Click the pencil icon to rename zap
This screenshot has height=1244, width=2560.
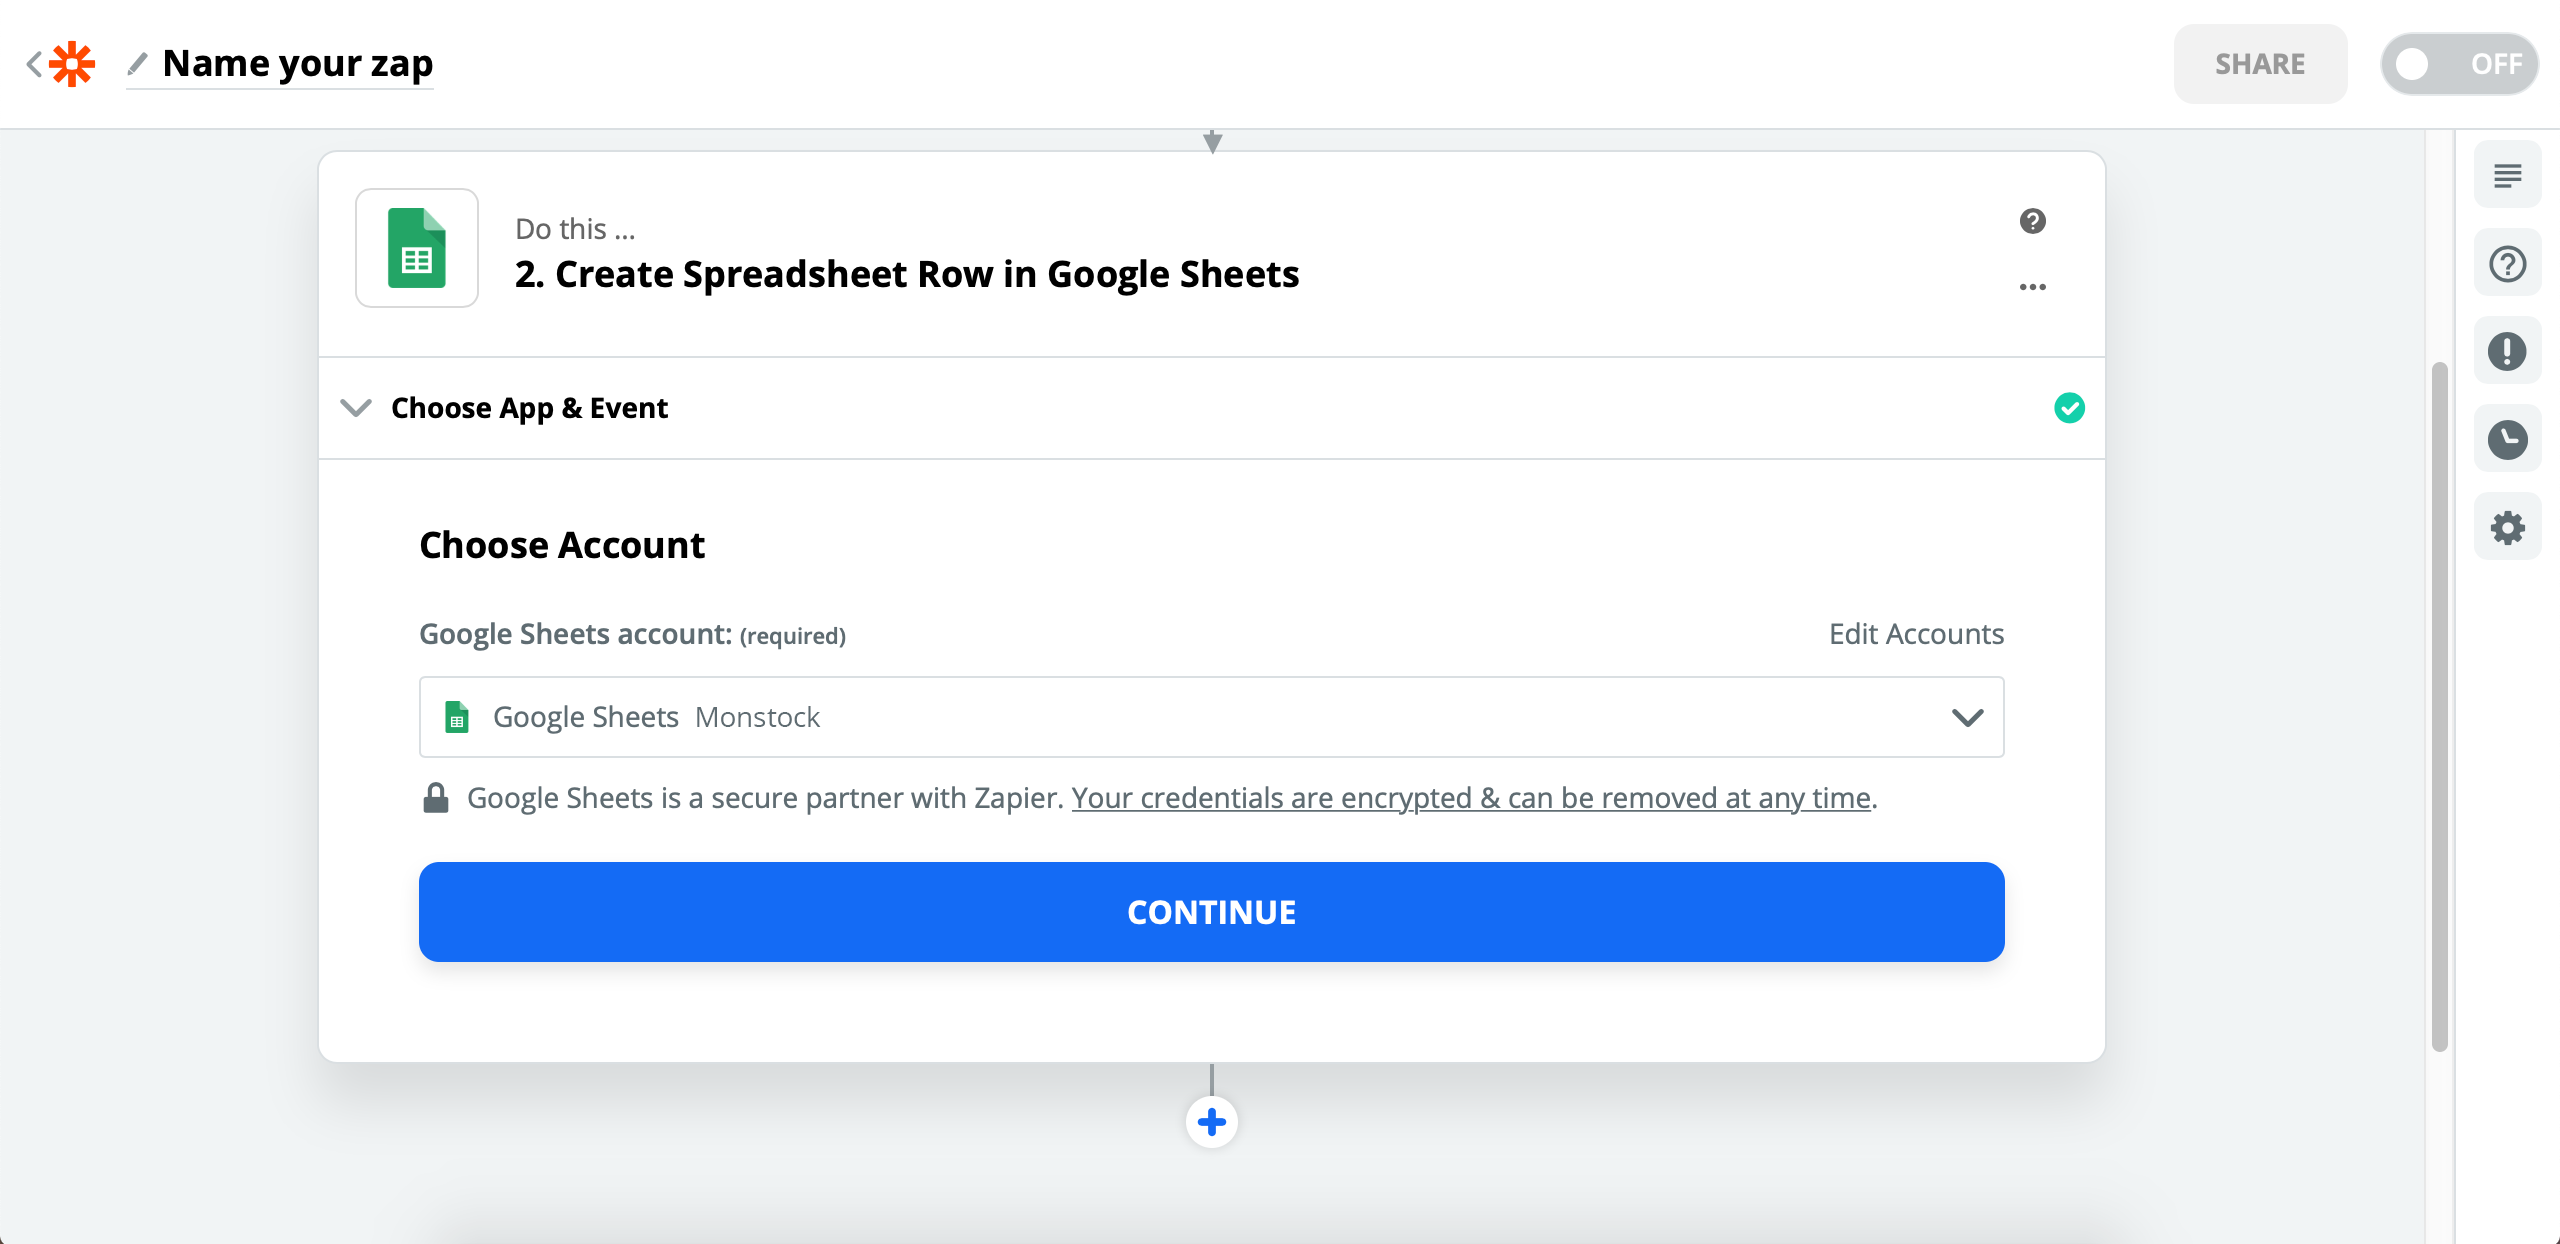click(138, 64)
